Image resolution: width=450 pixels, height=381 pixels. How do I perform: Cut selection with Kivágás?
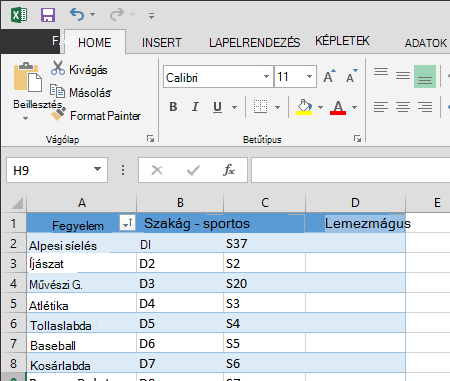point(79,69)
